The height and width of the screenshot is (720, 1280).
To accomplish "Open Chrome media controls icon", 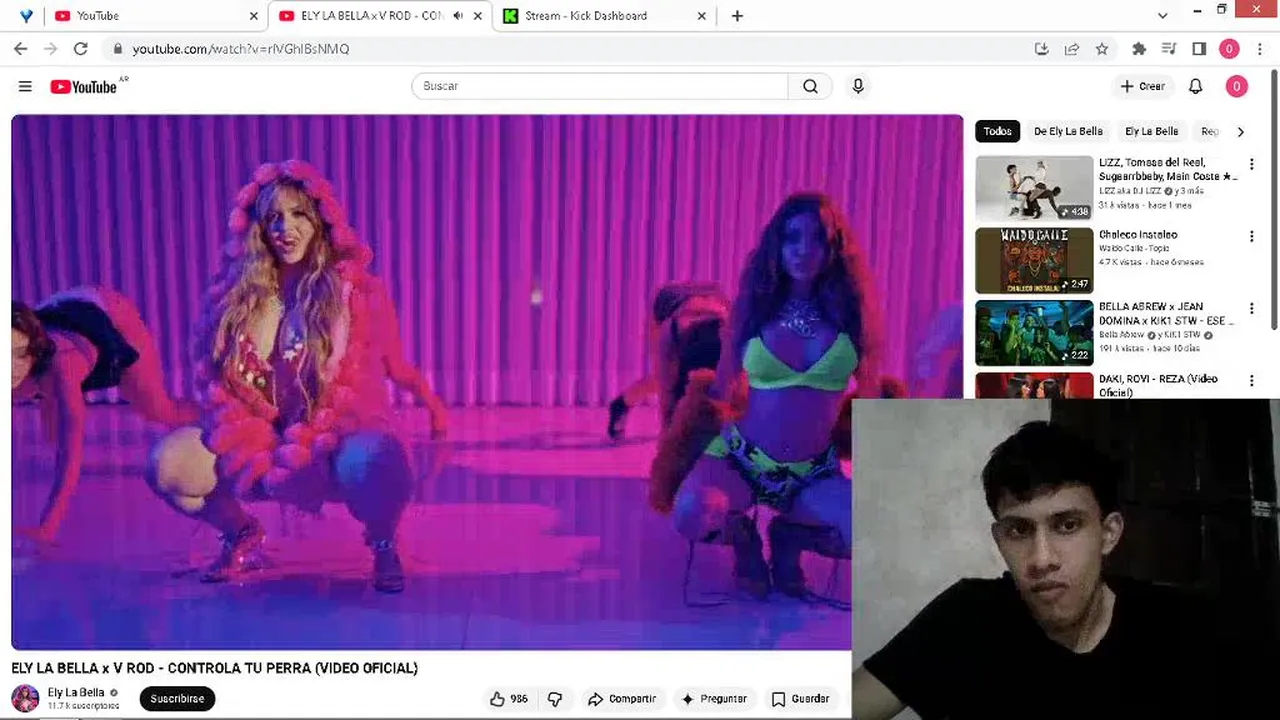I will click(1169, 48).
